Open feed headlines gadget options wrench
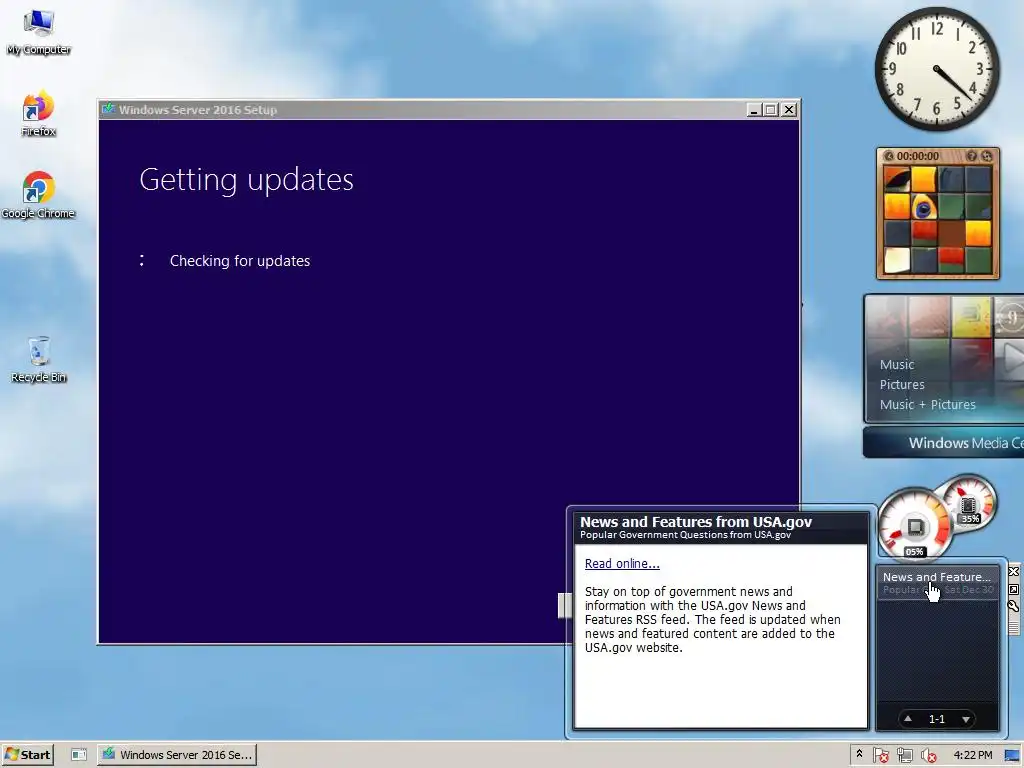 pos(1014,606)
